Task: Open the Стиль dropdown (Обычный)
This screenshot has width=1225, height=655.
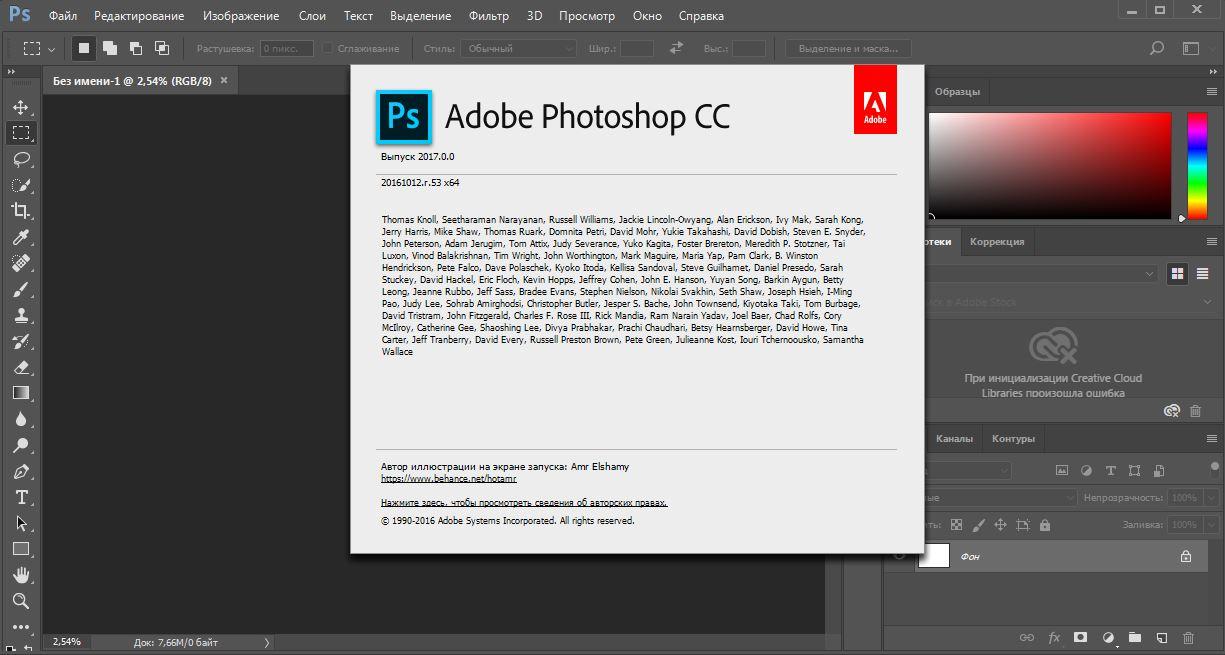Action: pyautogui.click(x=520, y=48)
